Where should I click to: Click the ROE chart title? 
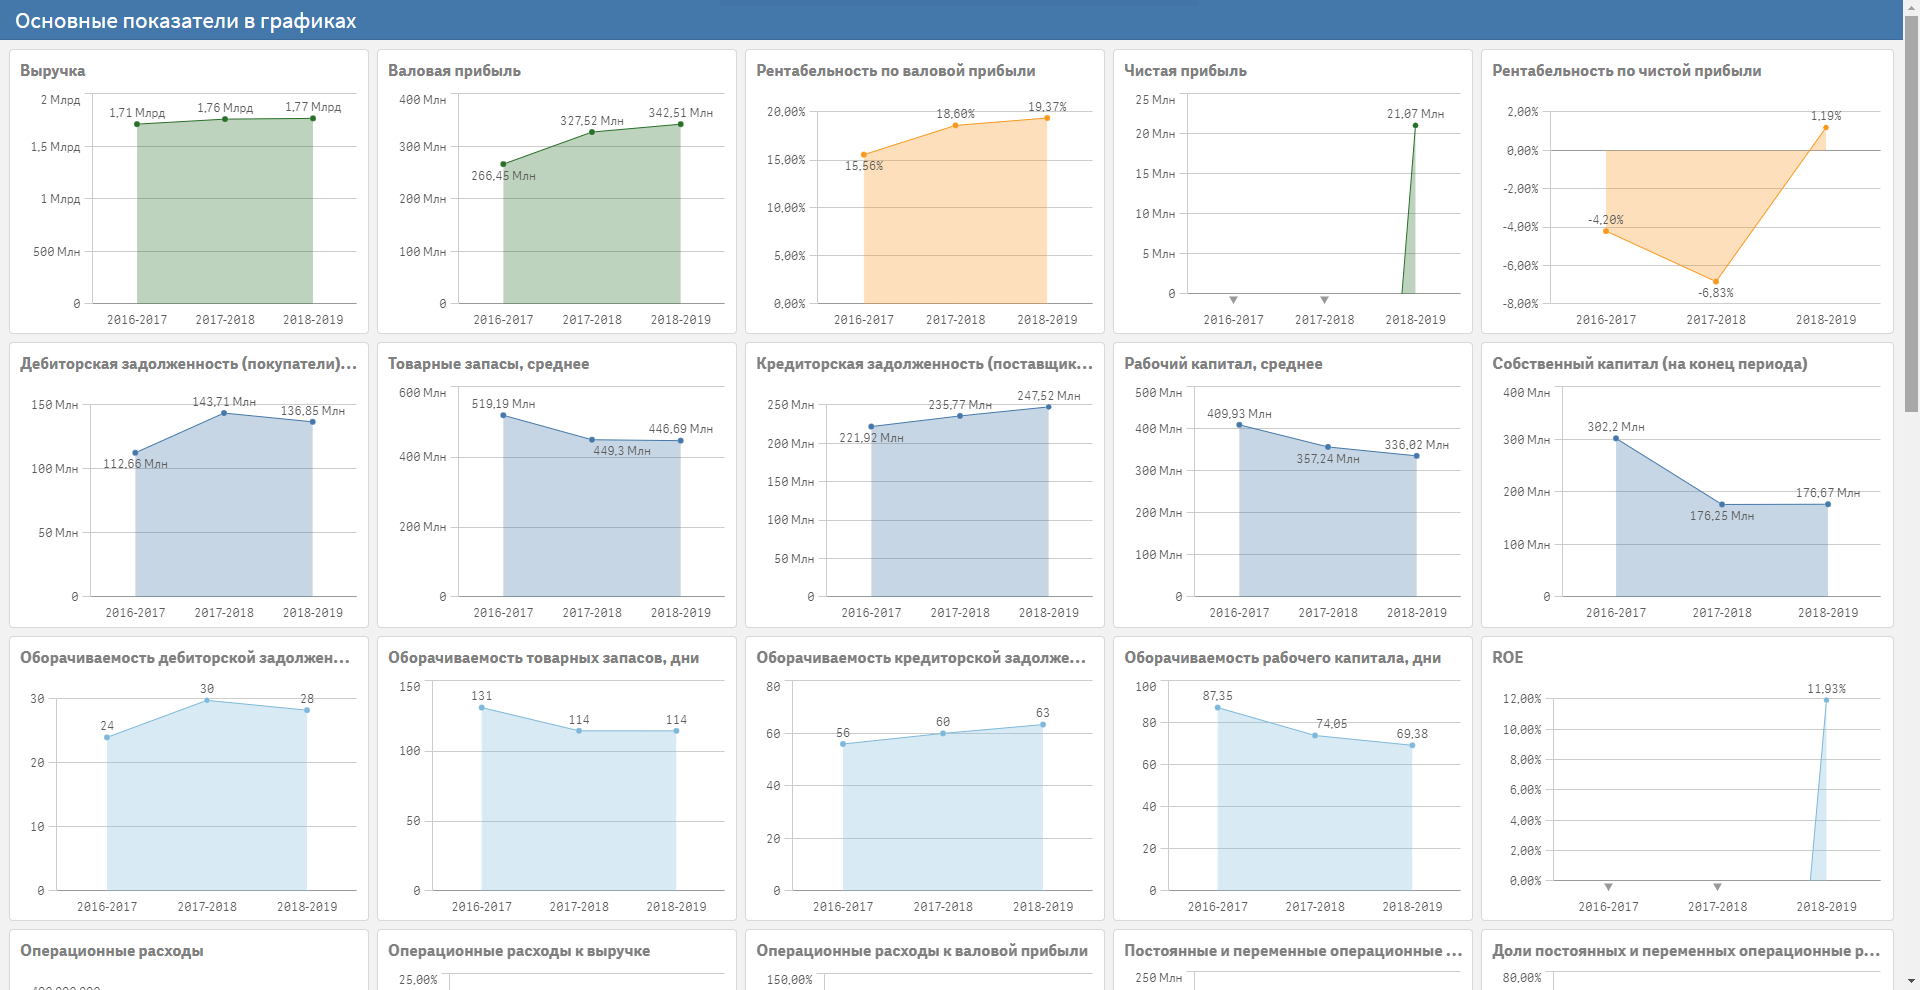pos(1507,658)
